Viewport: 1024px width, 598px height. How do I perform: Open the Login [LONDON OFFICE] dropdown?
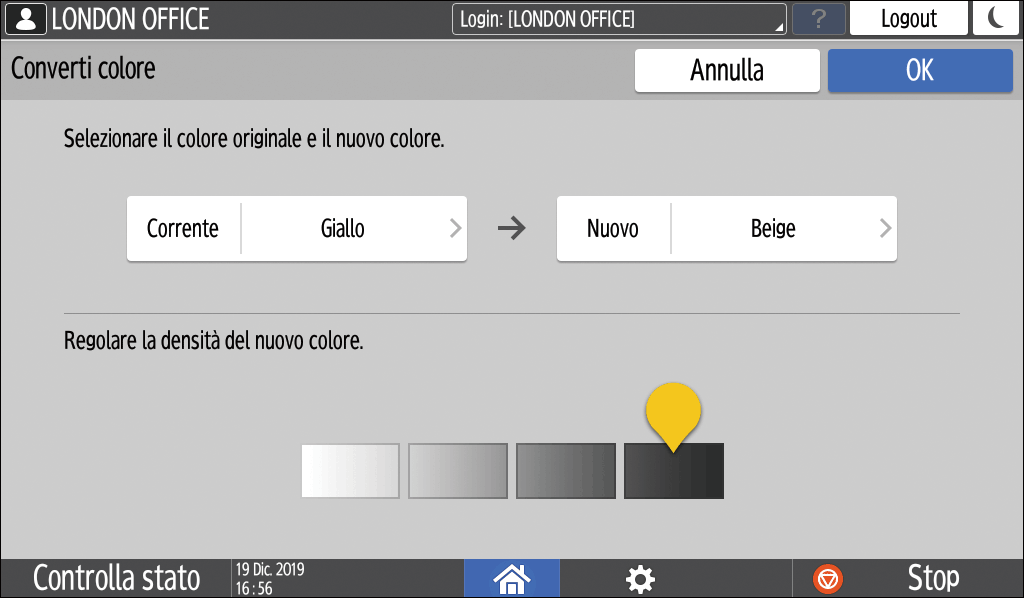click(x=620, y=18)
